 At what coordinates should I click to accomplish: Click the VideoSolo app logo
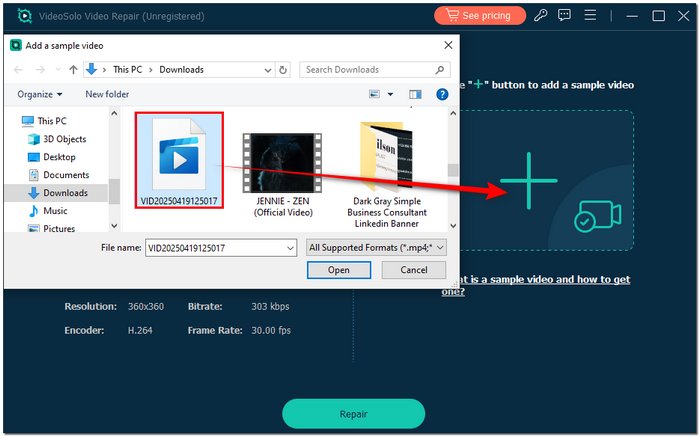click(24, 16)
